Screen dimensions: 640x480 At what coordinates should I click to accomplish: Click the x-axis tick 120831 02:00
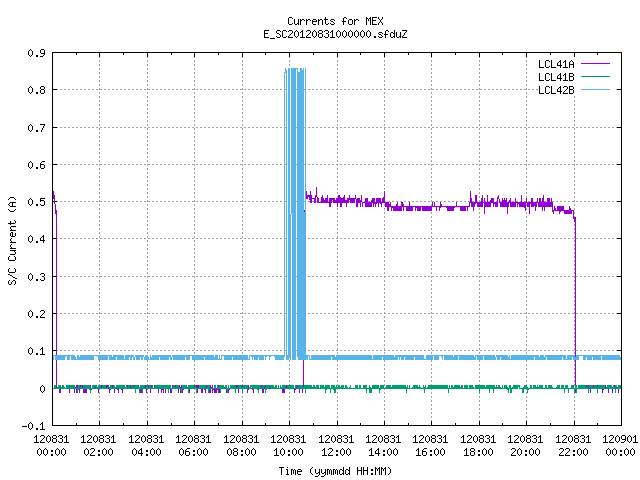(x=98, y=445)
